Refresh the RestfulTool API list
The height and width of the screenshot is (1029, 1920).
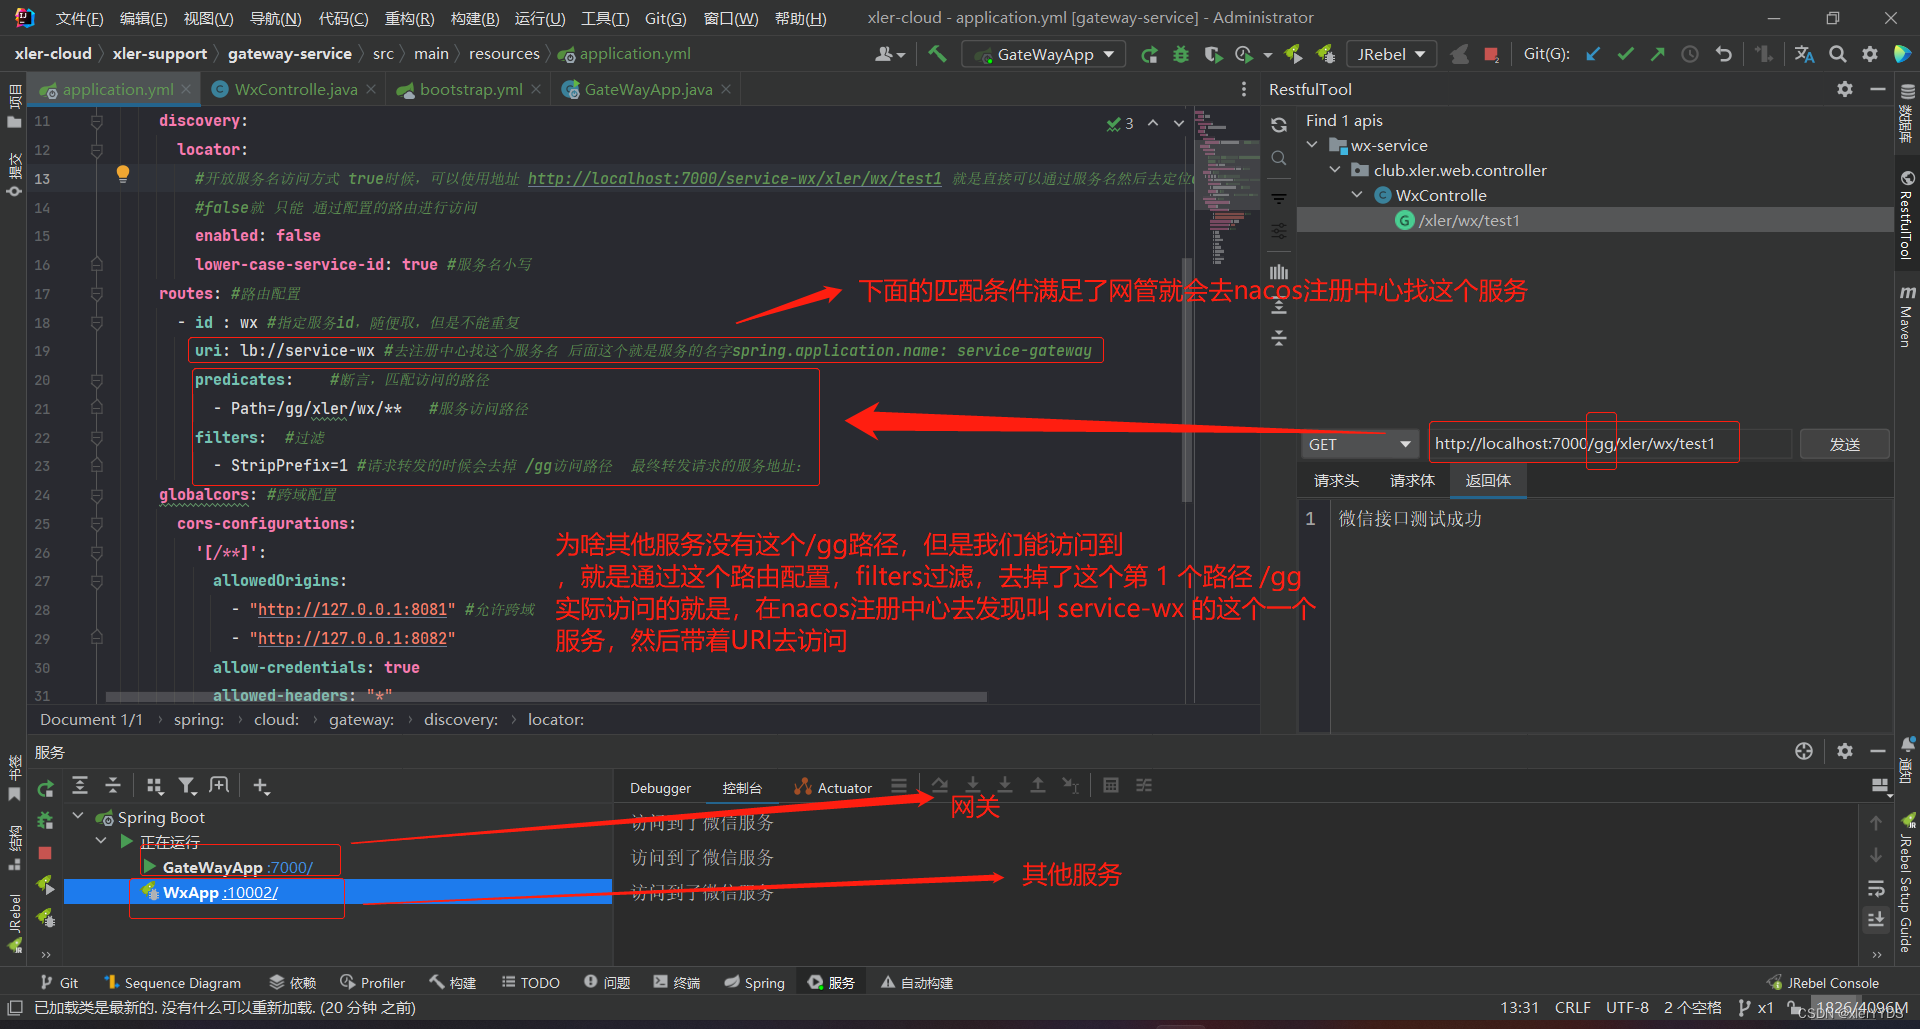(x=1278, y=125)
